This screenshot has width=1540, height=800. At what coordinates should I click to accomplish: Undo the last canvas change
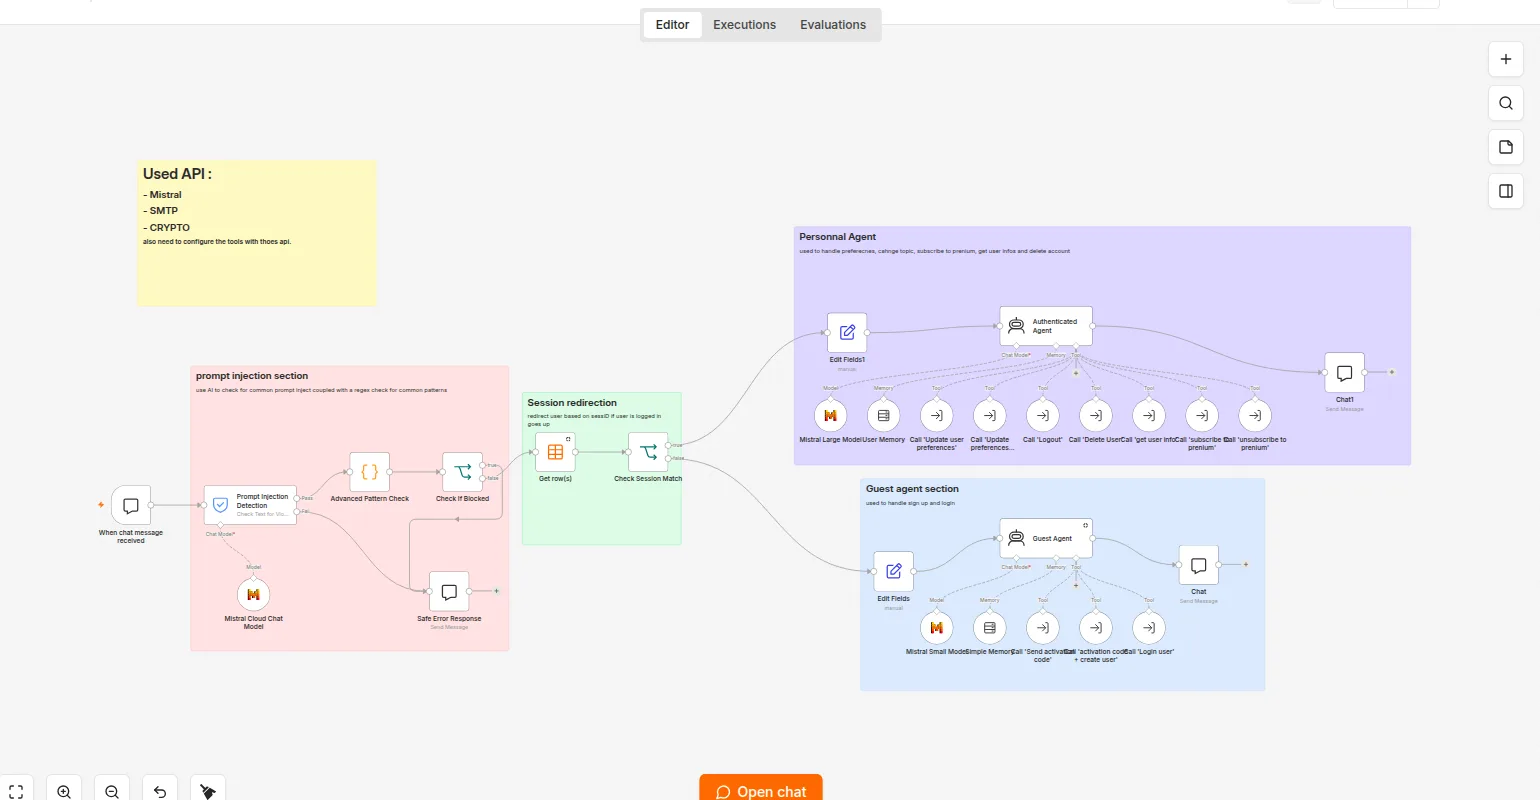click(160, 790)
